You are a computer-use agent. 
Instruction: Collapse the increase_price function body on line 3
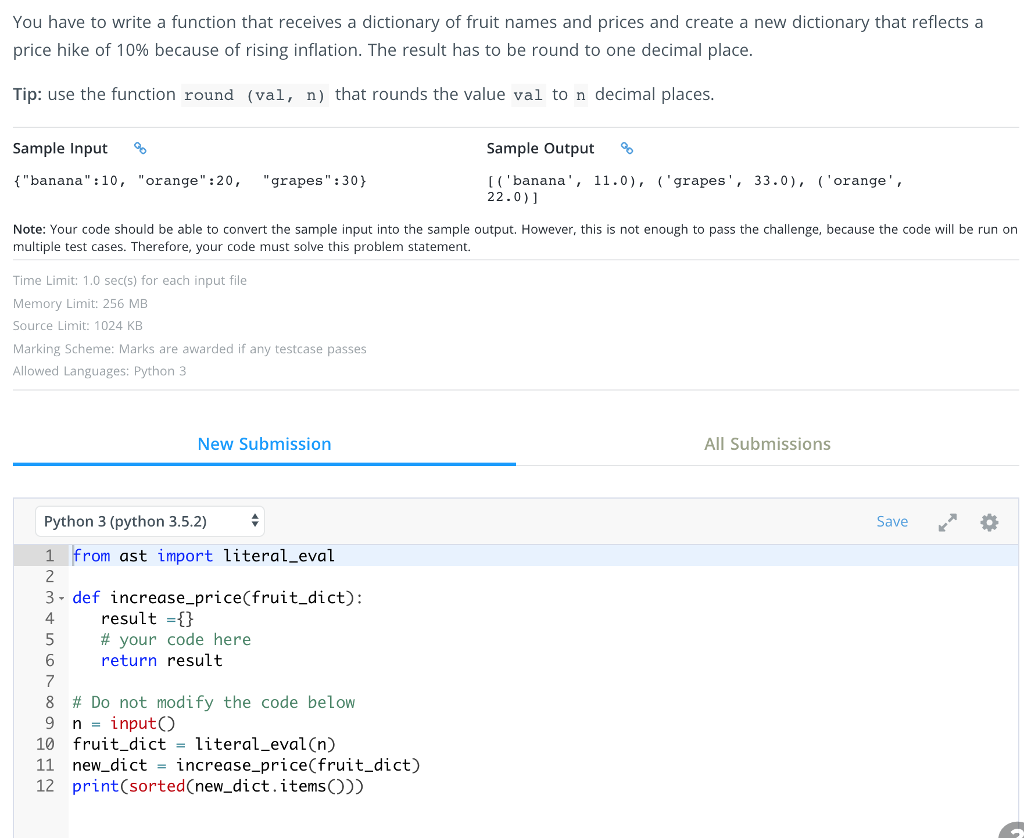tap(60, 597)
